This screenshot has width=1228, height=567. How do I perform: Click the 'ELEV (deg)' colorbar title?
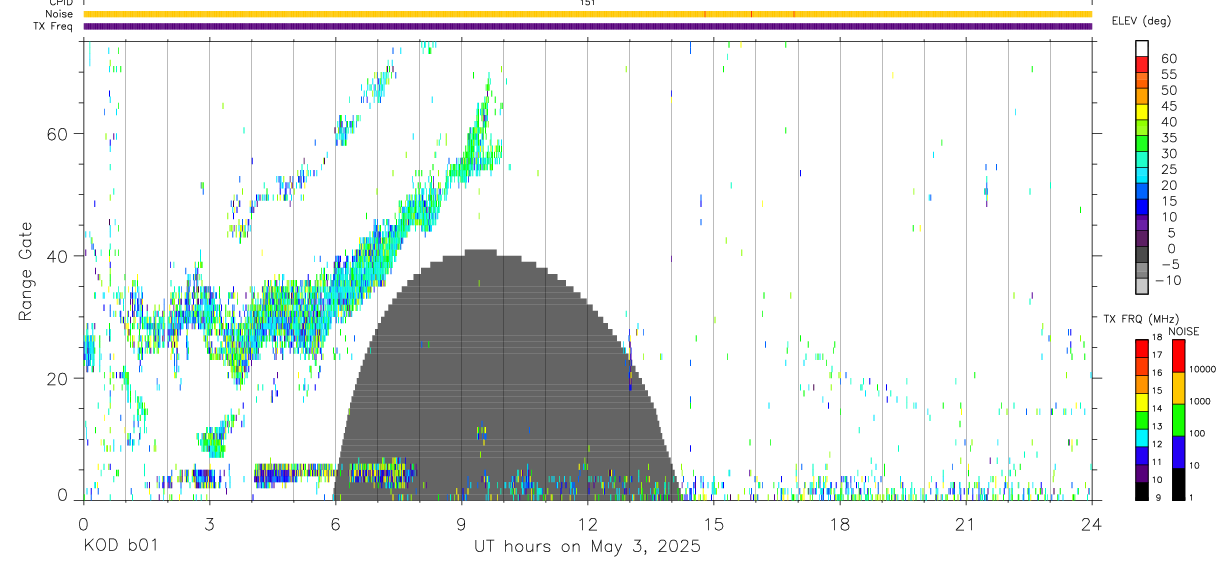pos(1141,21)
